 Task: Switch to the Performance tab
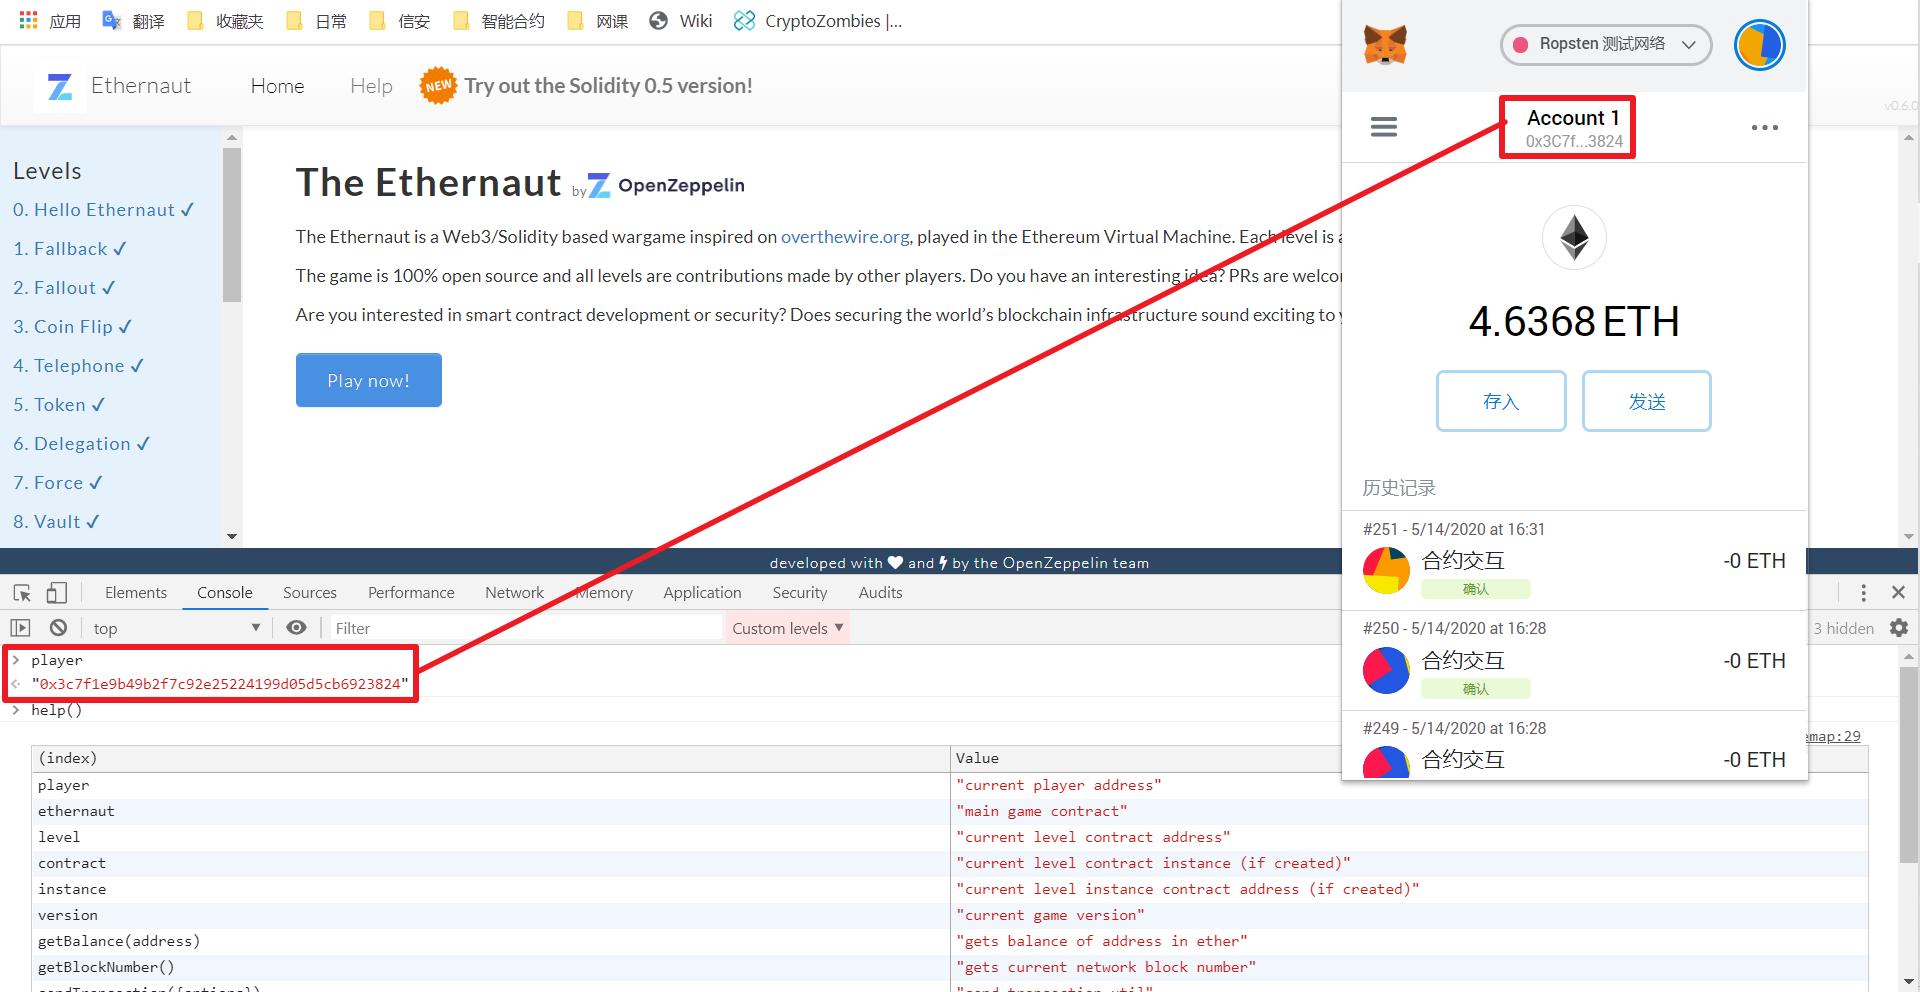click(411, 593)
